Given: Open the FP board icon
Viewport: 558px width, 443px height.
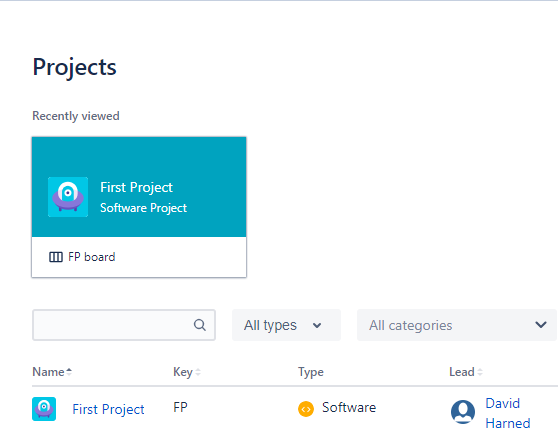Looking at the screenshot, I should pos(56,257).
